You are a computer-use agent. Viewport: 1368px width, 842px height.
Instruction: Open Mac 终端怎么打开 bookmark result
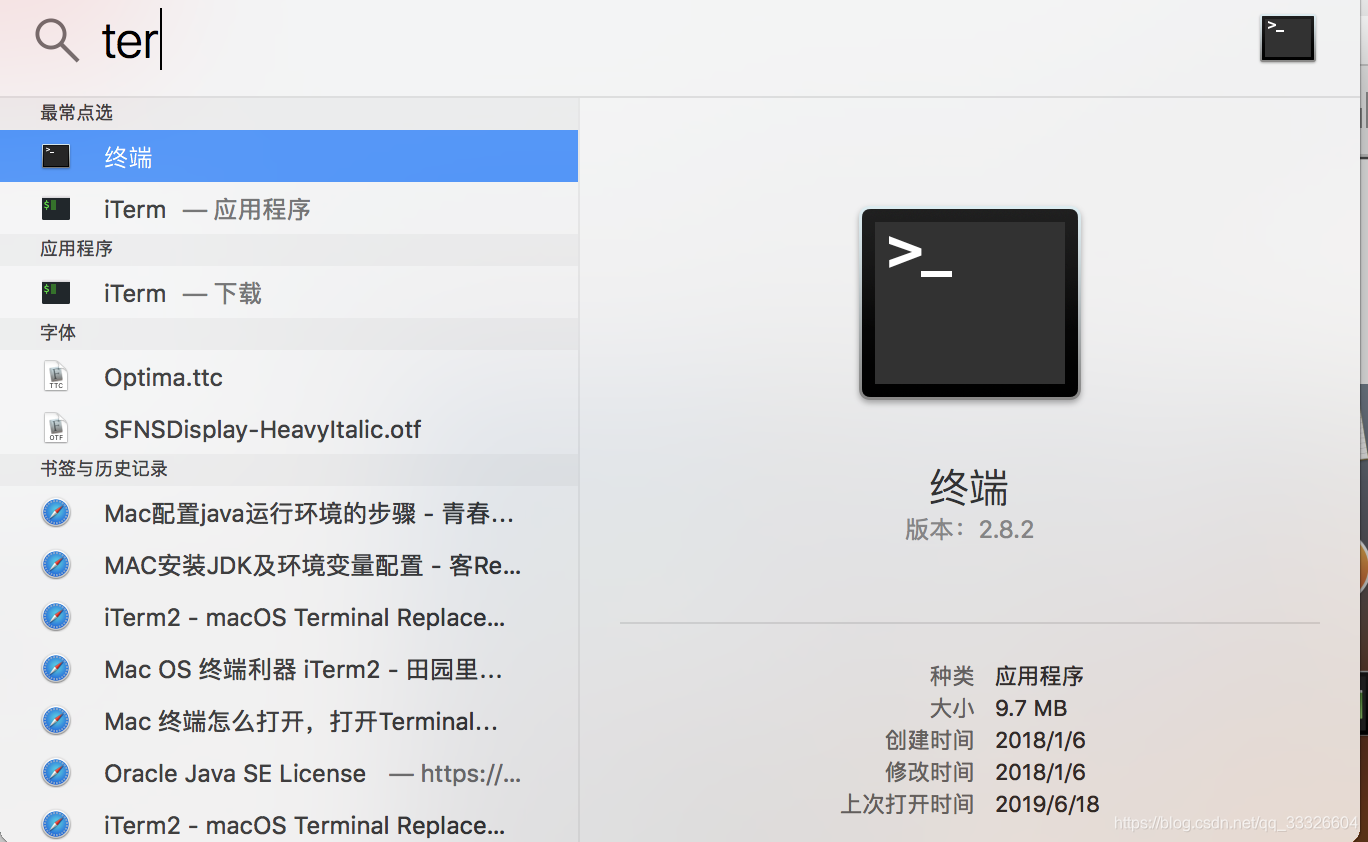[x=289, y=721]
